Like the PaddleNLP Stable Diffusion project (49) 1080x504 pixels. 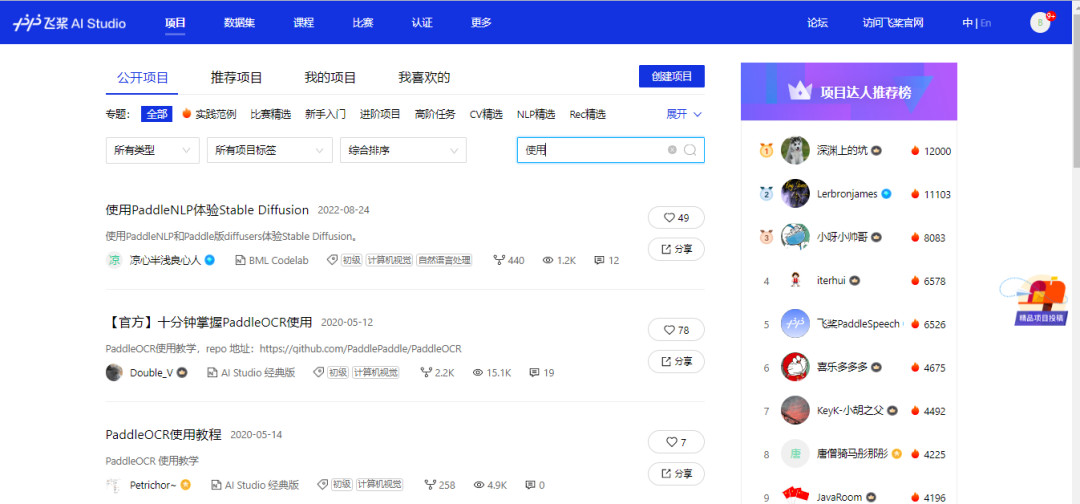click(x=676, y=218)
